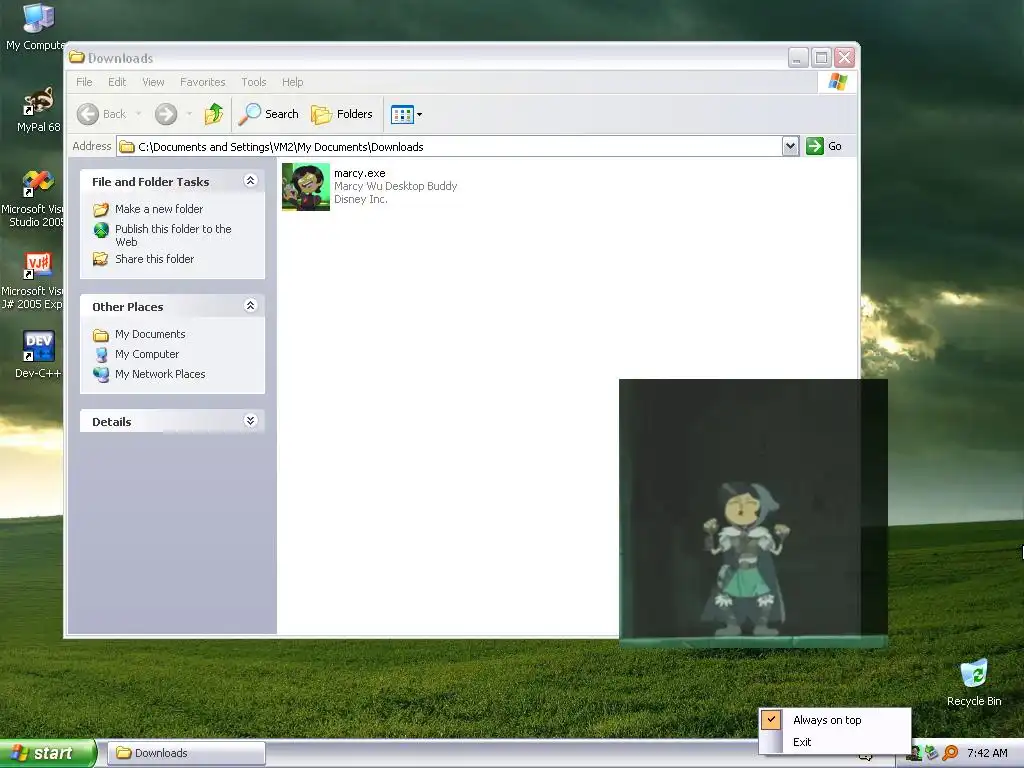The height and width of the screenshot is (768, 1024).
Task: Click the Windows flag logo in Explorer
Action: coord(837,82)
